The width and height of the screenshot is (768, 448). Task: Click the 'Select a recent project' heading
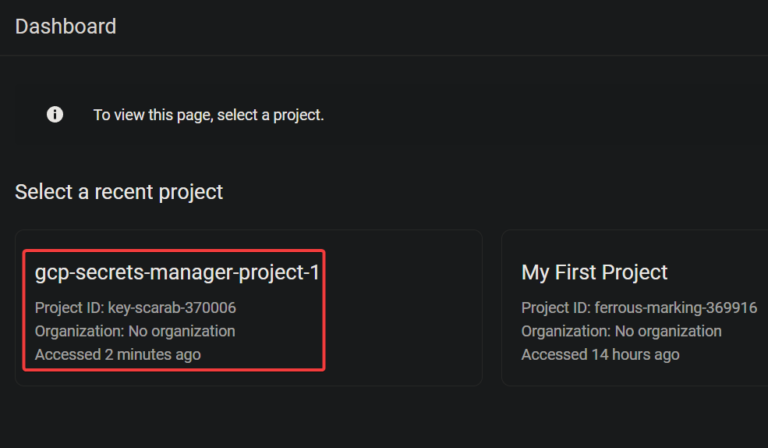click(x=119, y=191)
